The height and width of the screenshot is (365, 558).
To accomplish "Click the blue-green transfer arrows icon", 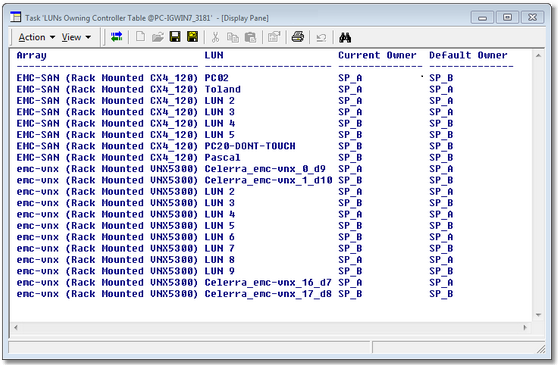I will tap(116, 37).
